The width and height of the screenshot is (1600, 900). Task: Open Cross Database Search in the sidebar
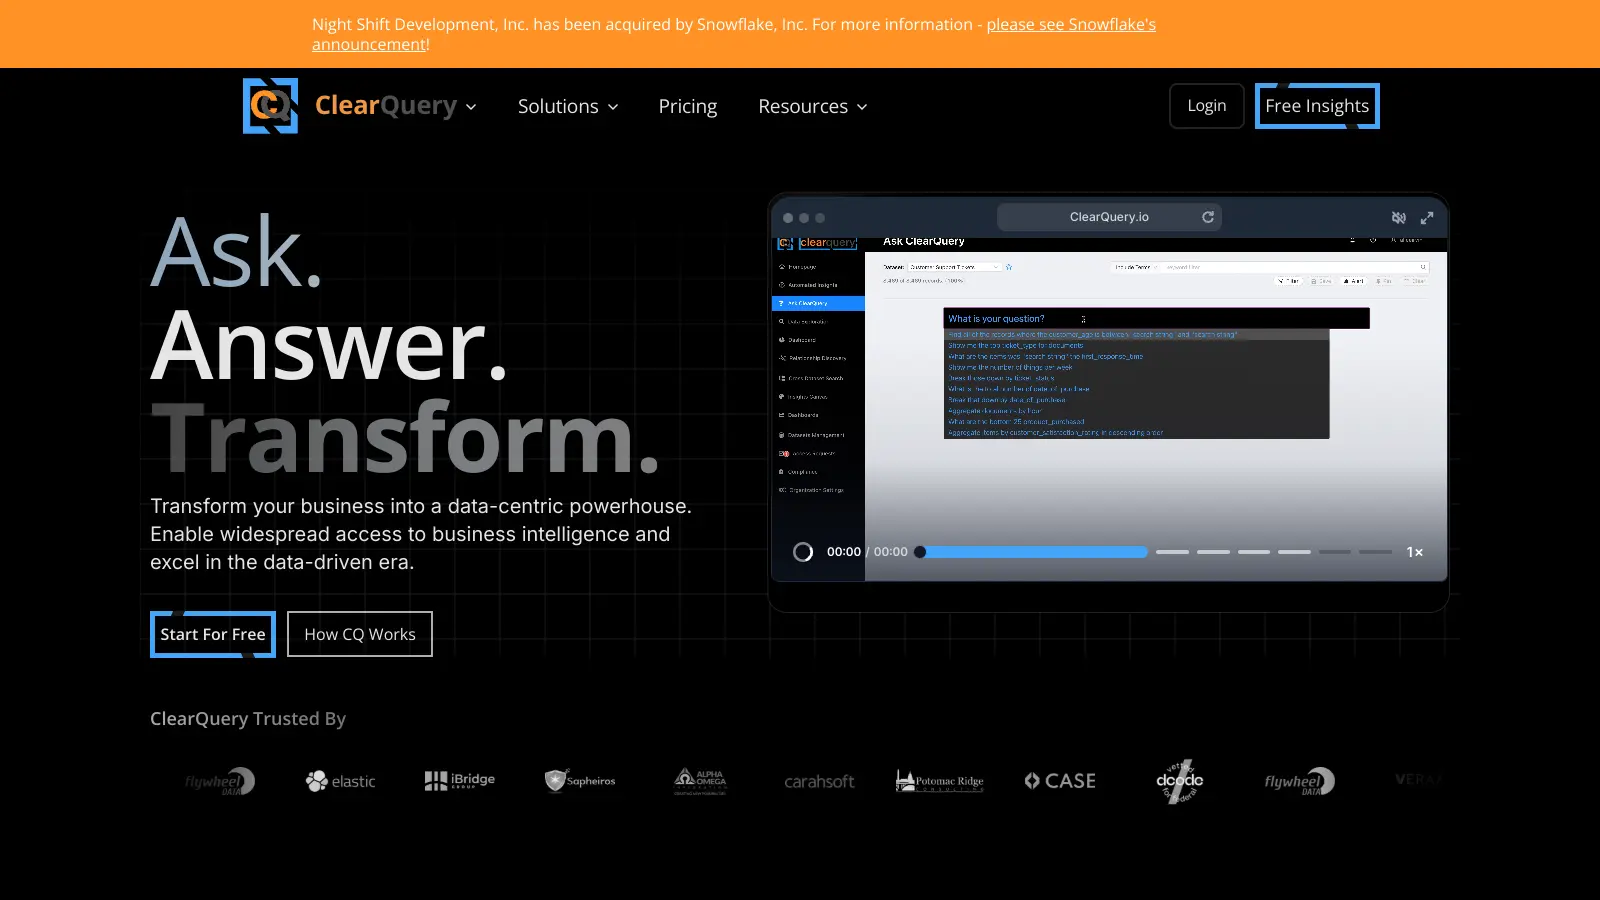pyautogui.click(x=818, y=378)
